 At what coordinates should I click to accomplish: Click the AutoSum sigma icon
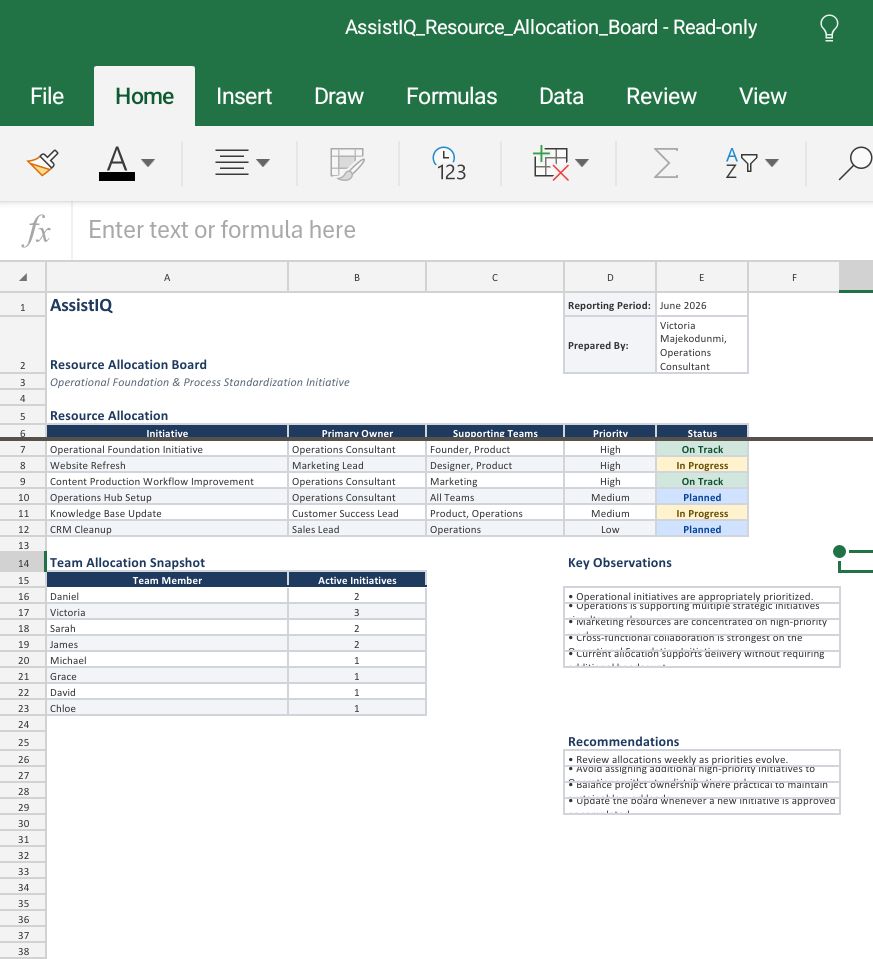666,163
